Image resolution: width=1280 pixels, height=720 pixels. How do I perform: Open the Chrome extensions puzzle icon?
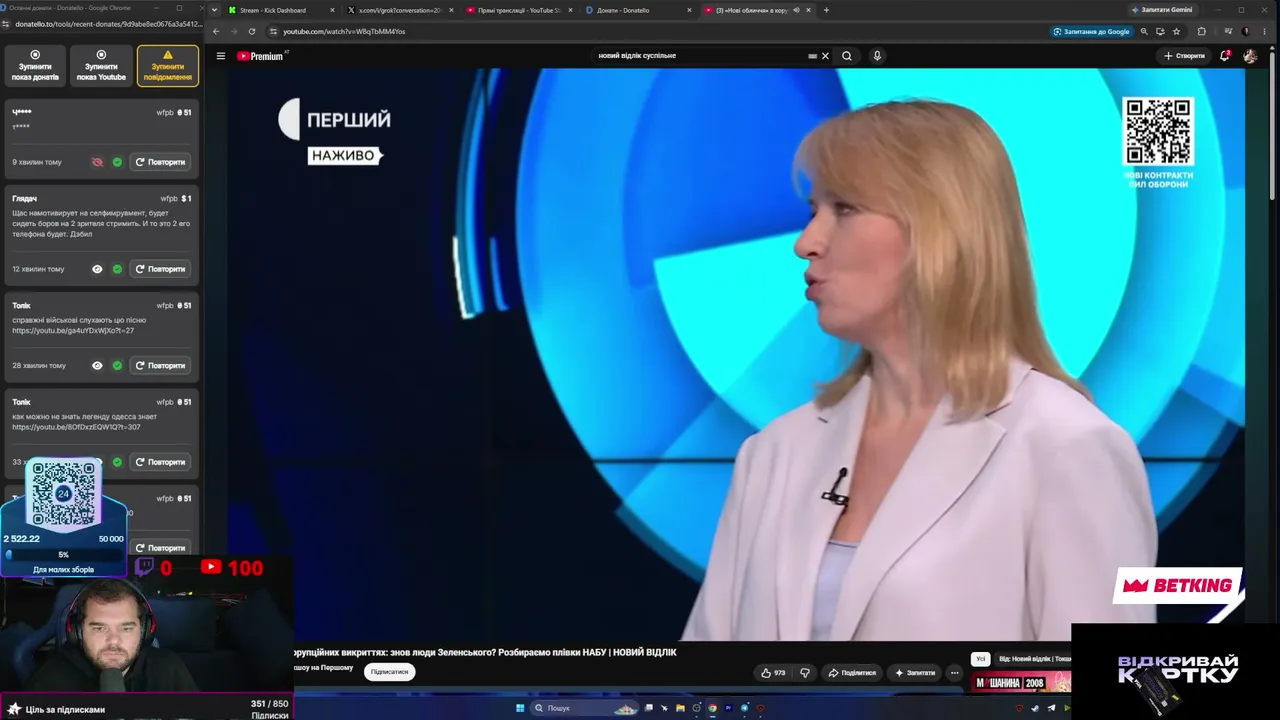[1202, 31]
